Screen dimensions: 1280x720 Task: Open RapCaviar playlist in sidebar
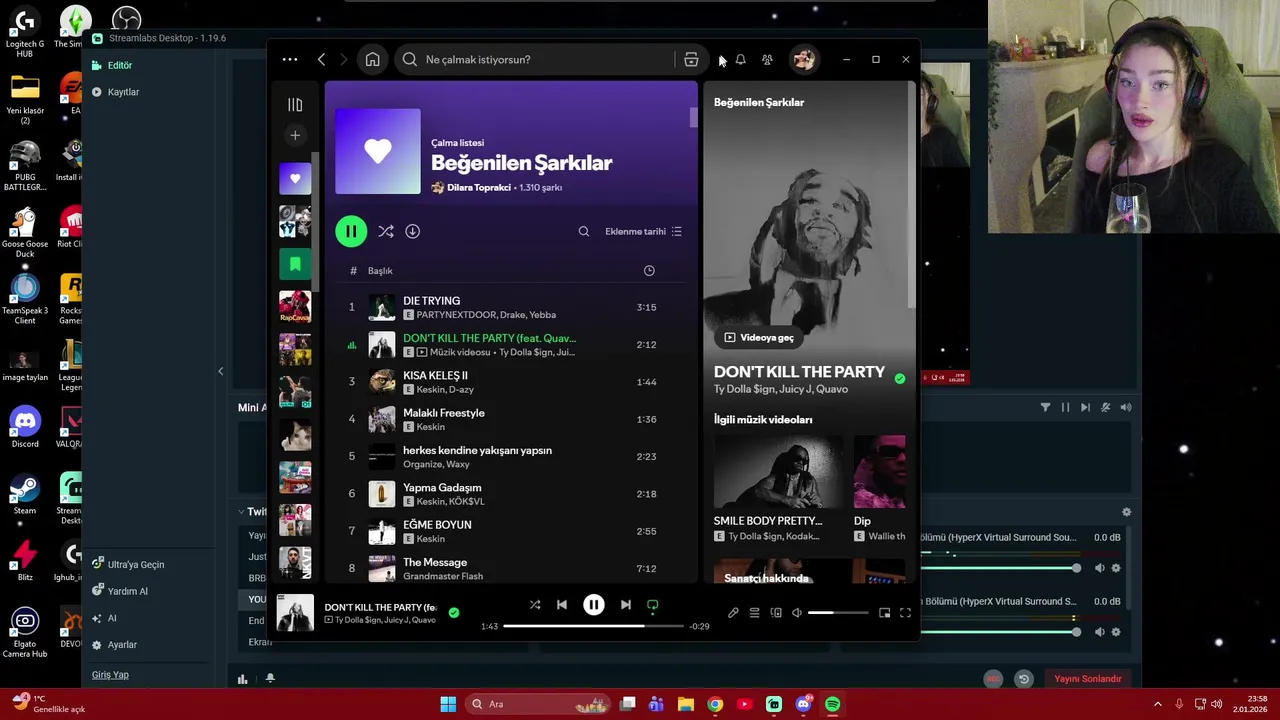295,306
